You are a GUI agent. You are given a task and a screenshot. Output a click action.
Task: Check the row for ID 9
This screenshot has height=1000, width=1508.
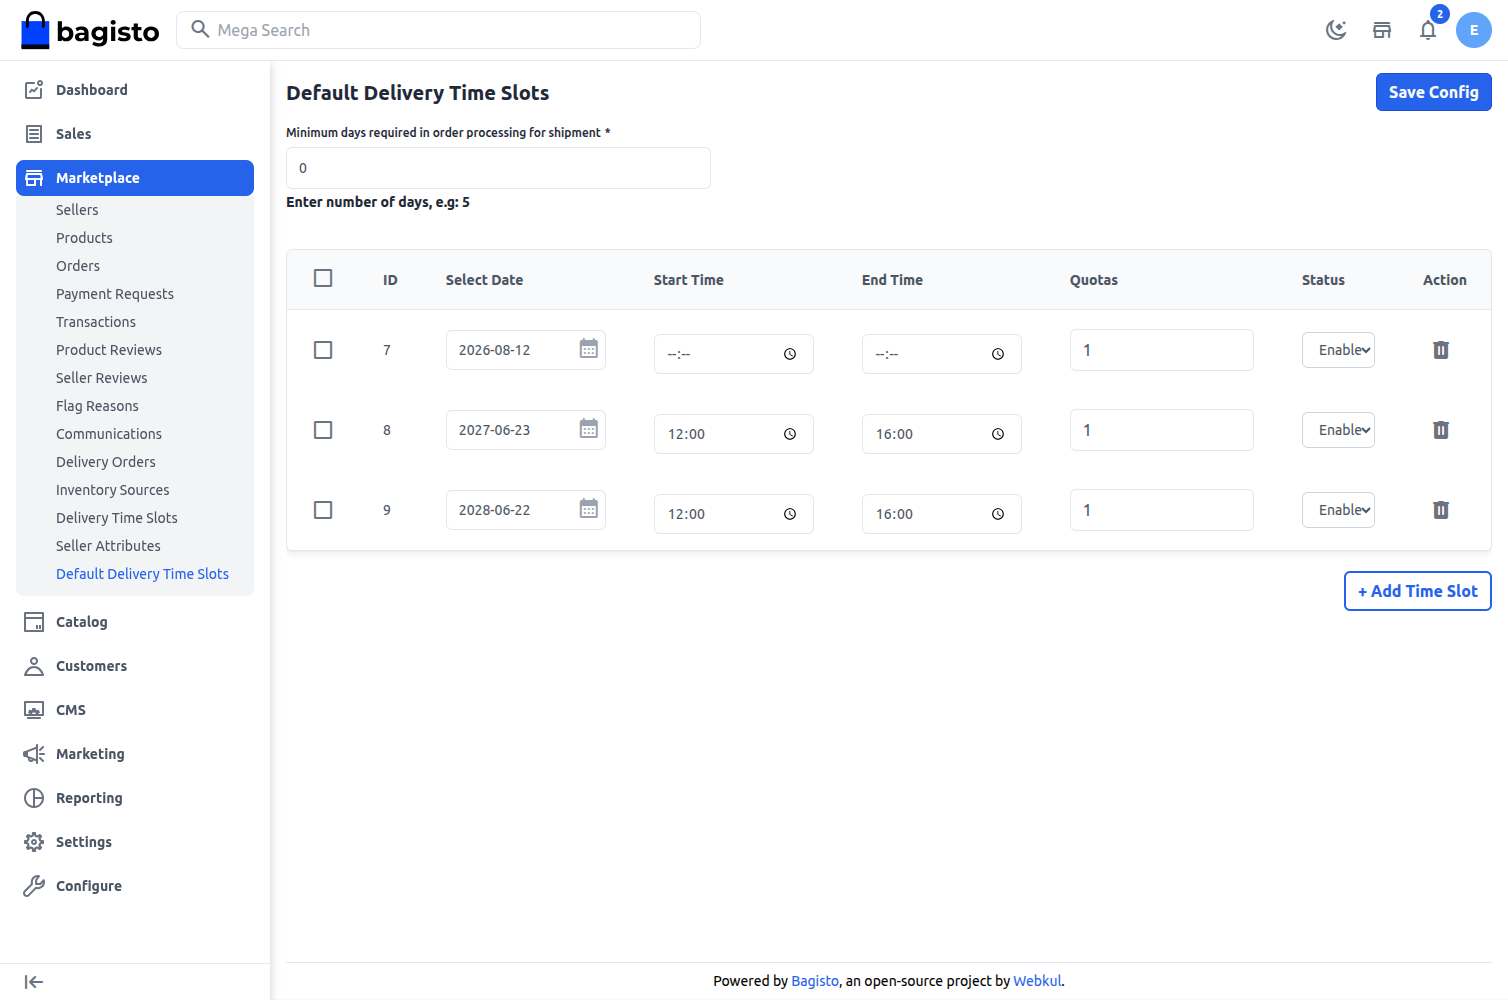[323, 510]
